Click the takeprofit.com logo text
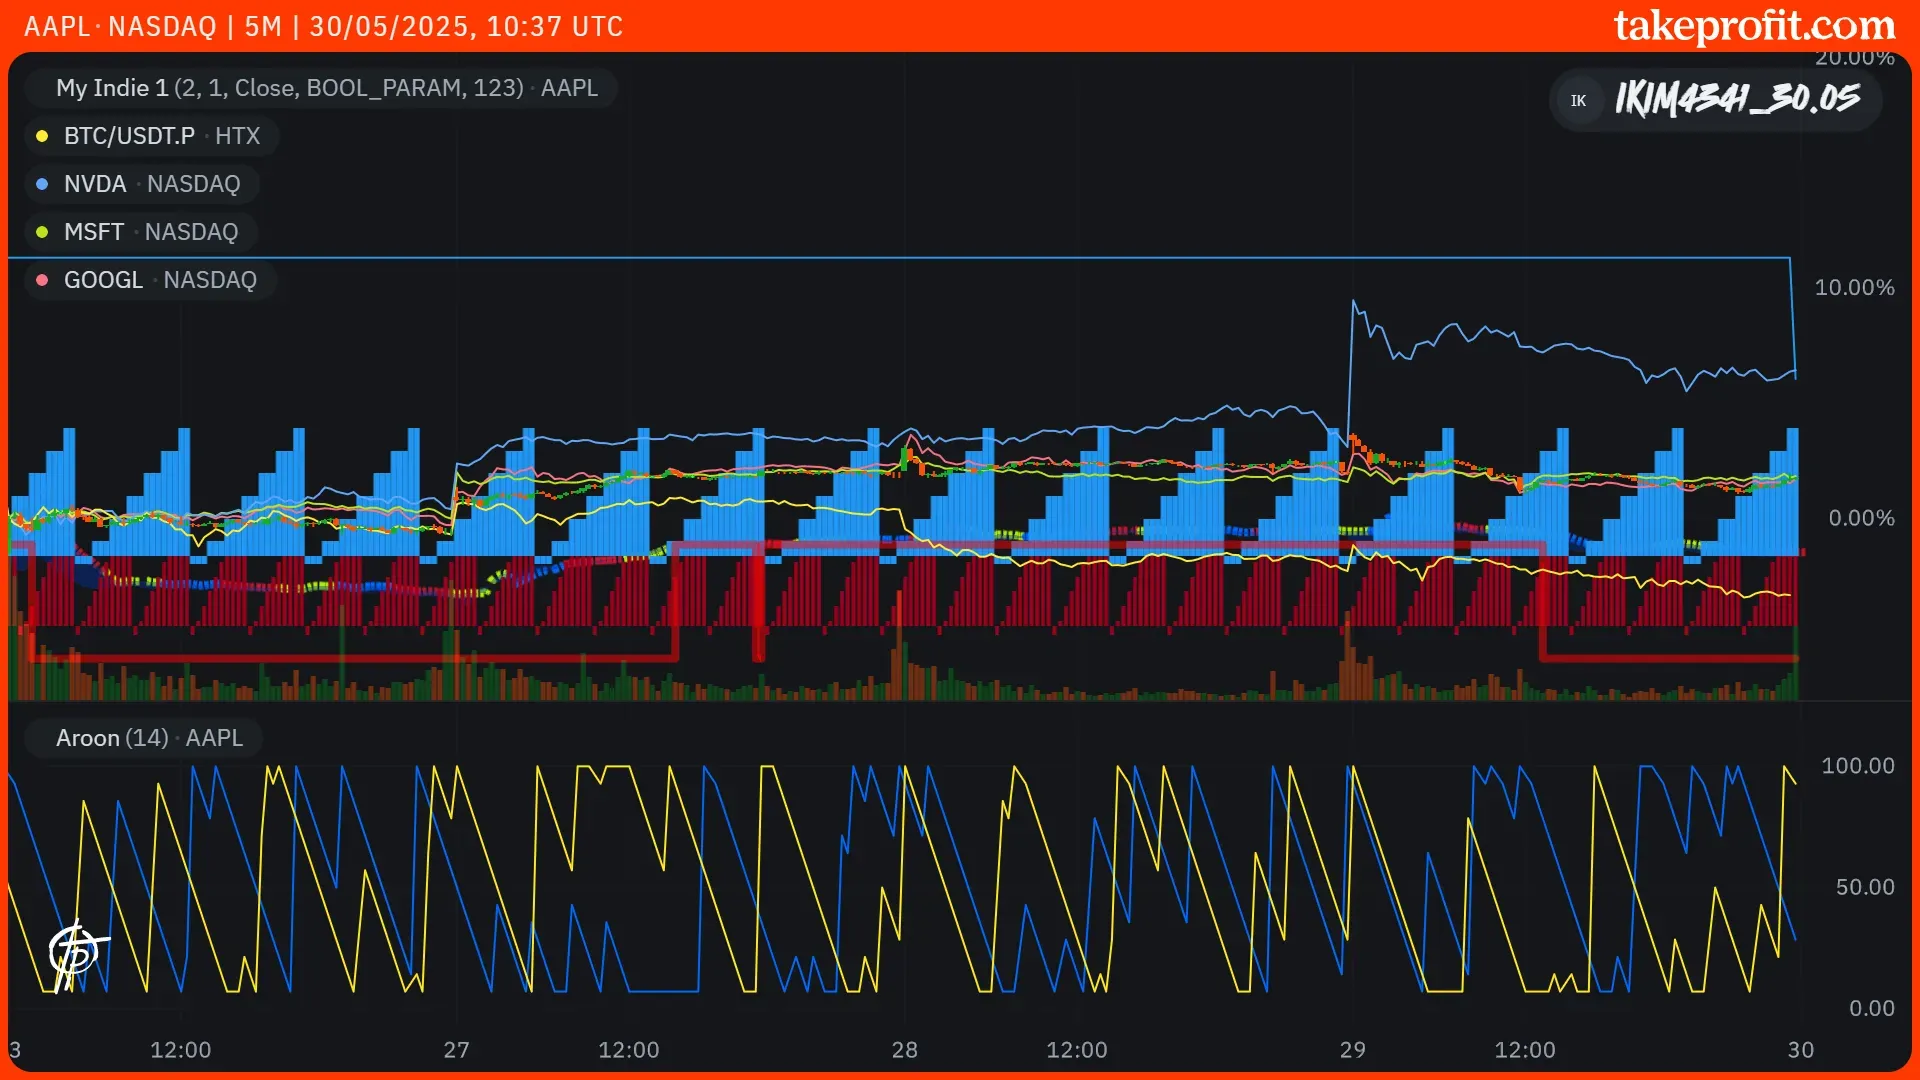The width and height of the screenshot is (1920, 1080). pos(1754,26)
